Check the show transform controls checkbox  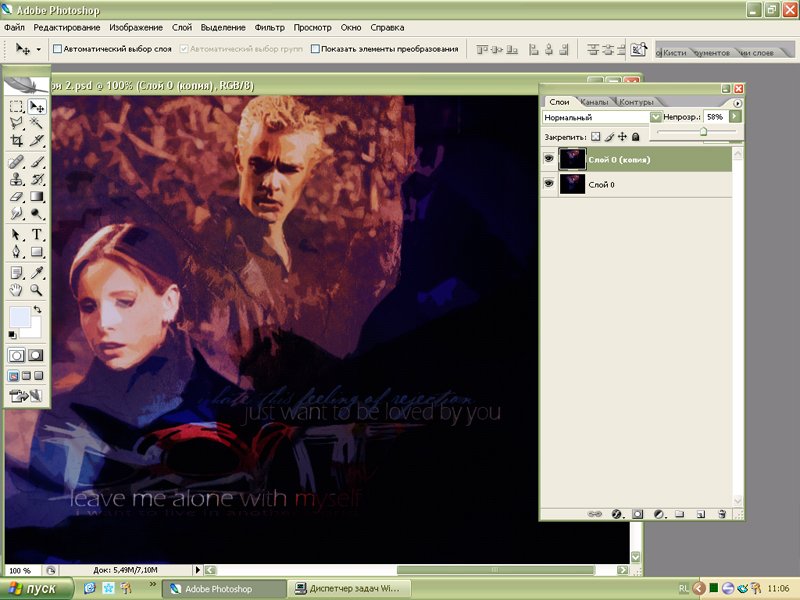pyautogui.click(x=315, y=48)
